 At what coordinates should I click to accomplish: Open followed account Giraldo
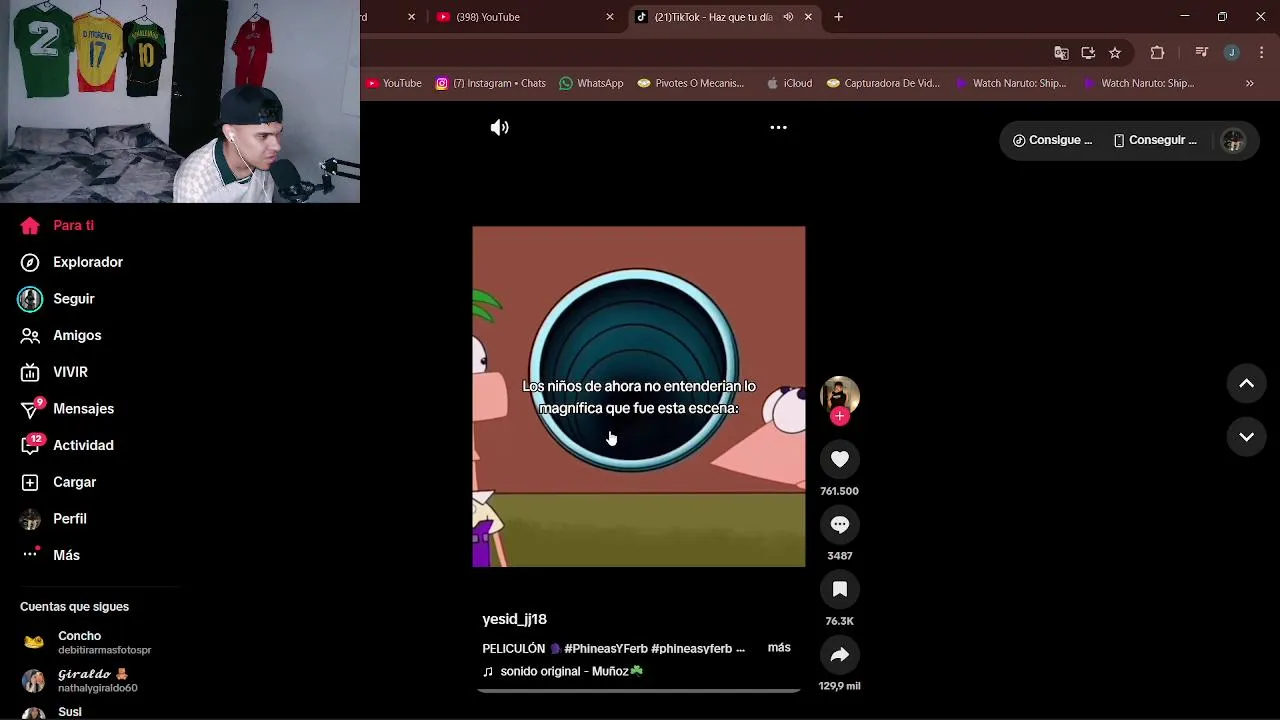(98, 681)
